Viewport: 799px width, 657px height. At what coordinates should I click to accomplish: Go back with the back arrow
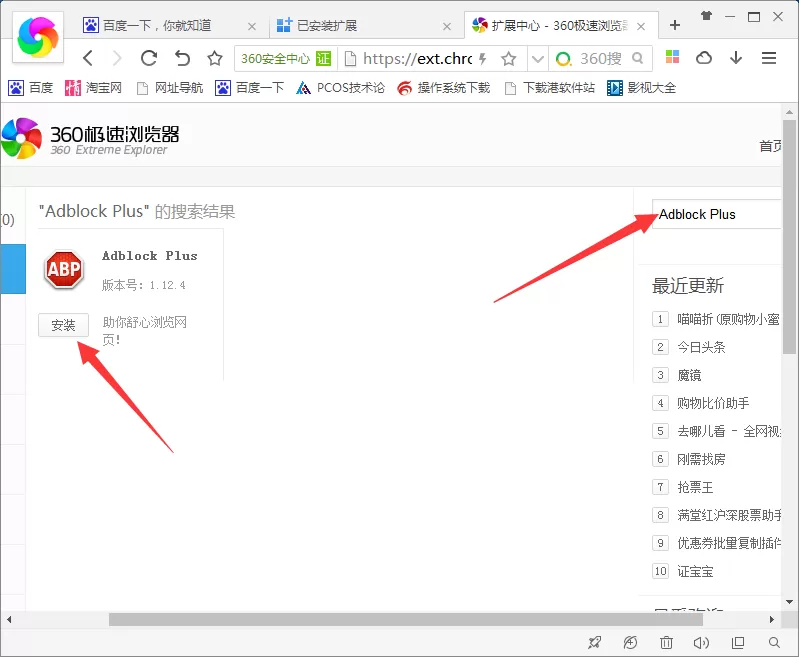[88, 58]
